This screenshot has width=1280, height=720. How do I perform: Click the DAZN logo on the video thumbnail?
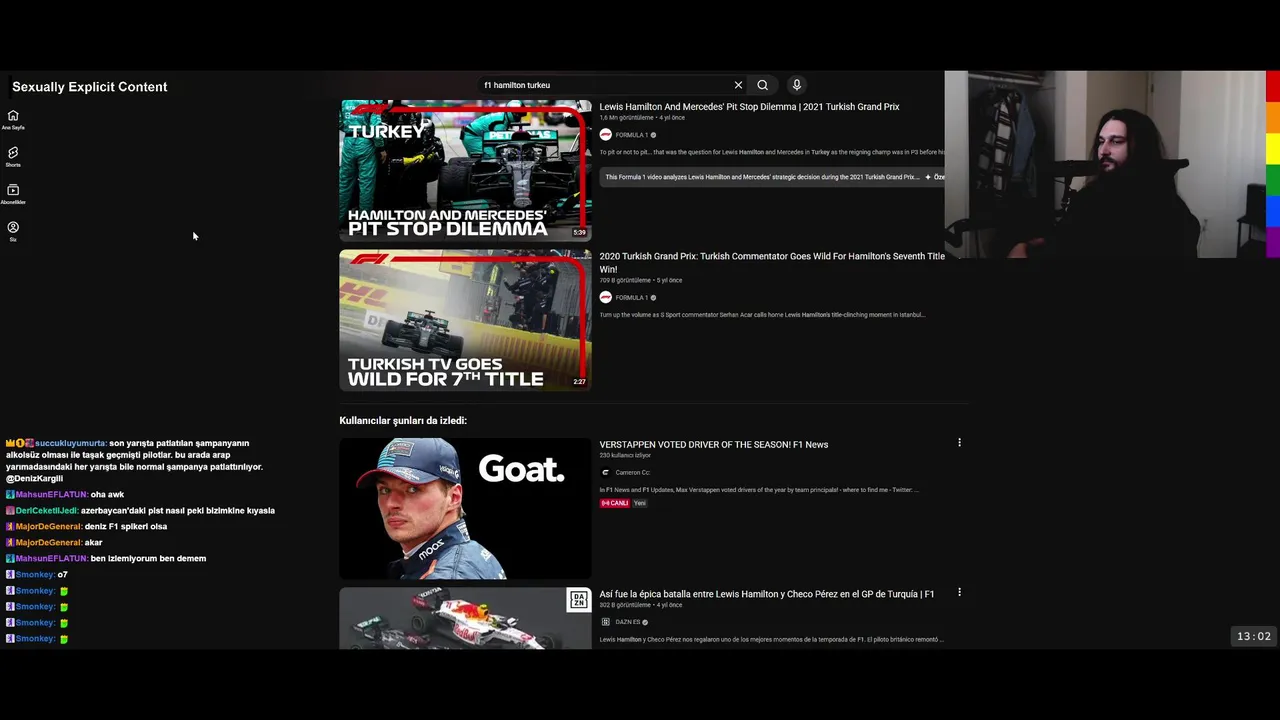[578, 600]
